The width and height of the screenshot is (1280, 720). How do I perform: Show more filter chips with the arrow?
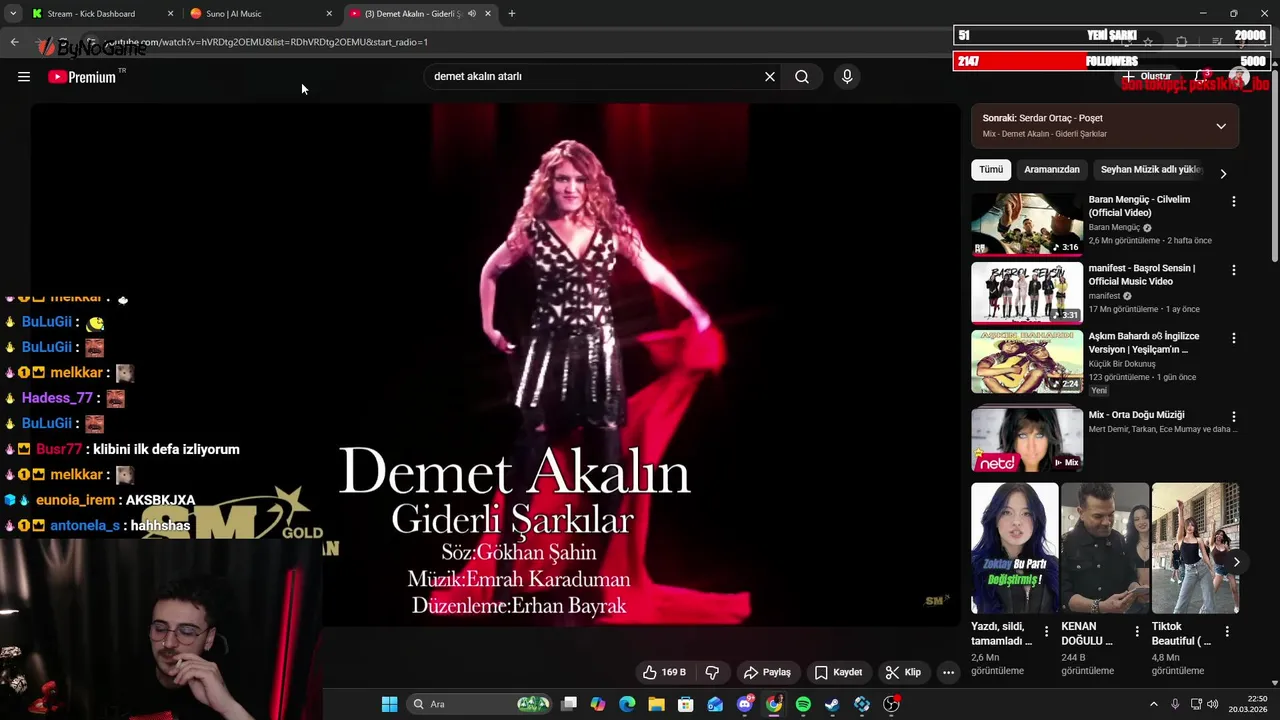point(1223,174)
